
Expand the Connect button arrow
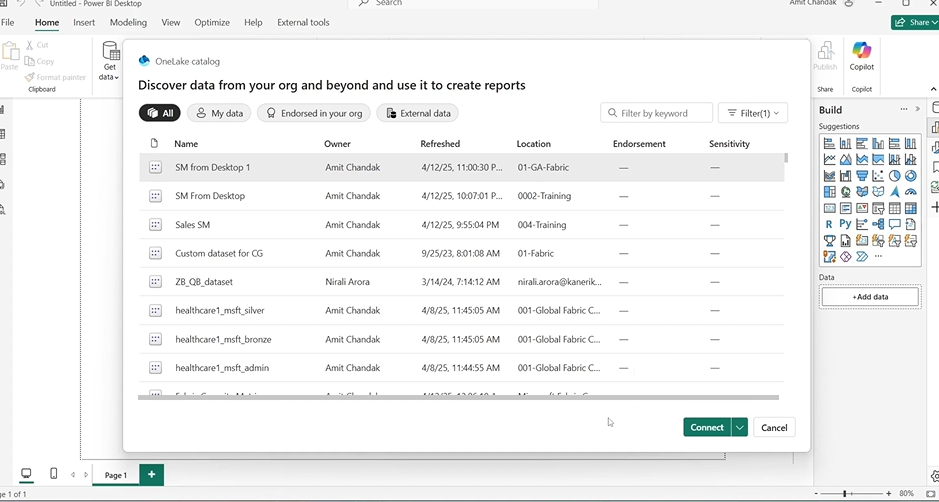[740, 427]
